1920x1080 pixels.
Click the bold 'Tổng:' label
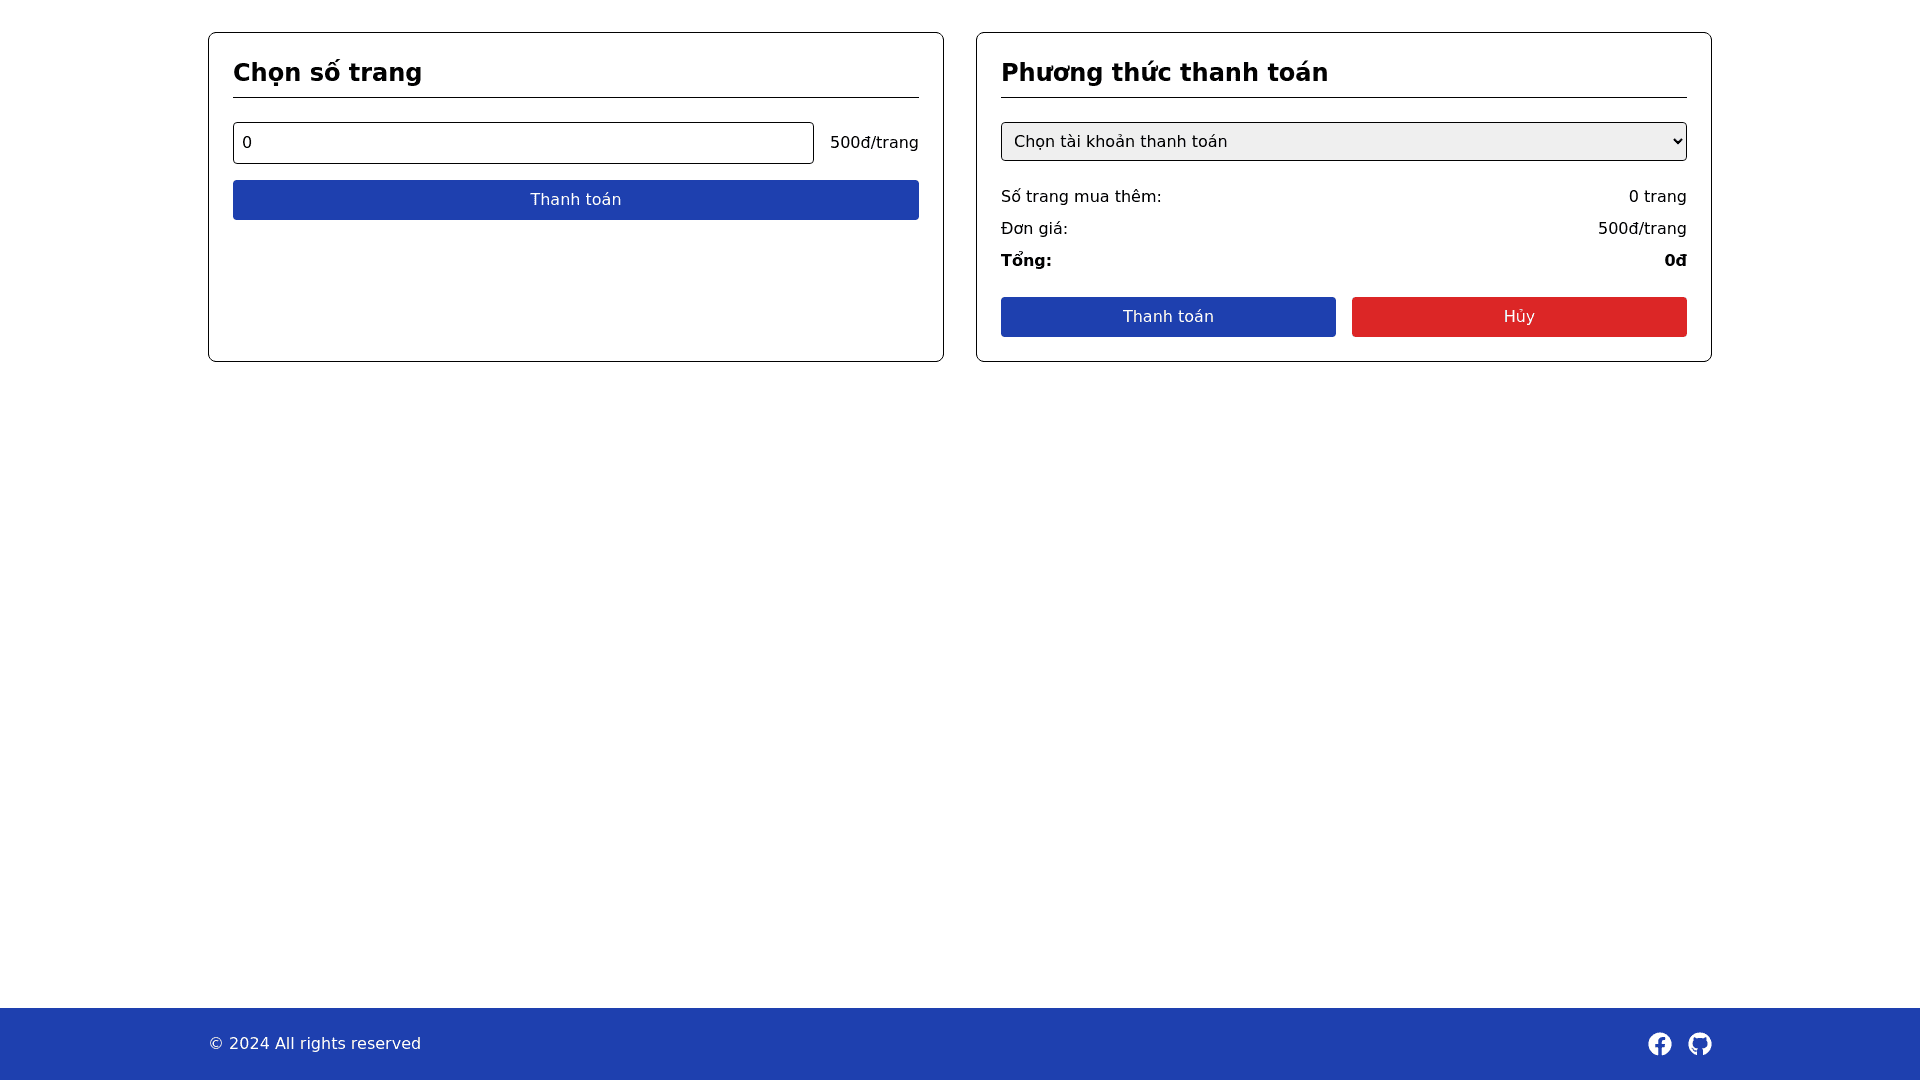[x=1025, y=261]
